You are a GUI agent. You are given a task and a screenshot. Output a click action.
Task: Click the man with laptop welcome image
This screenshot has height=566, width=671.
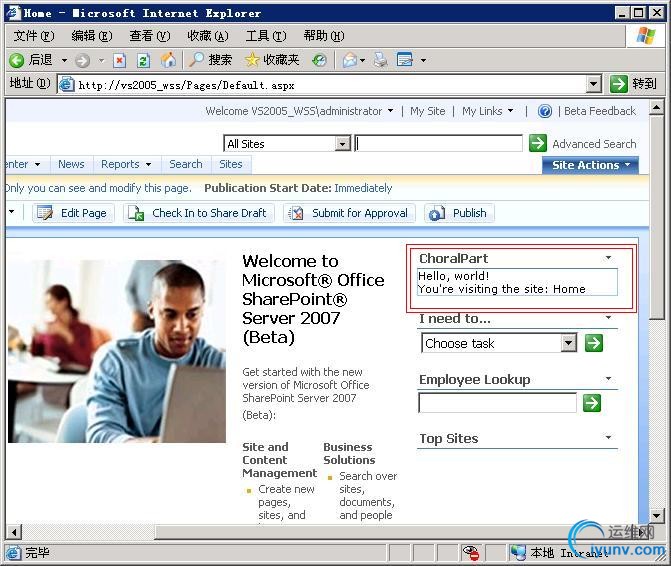(116, 351)
